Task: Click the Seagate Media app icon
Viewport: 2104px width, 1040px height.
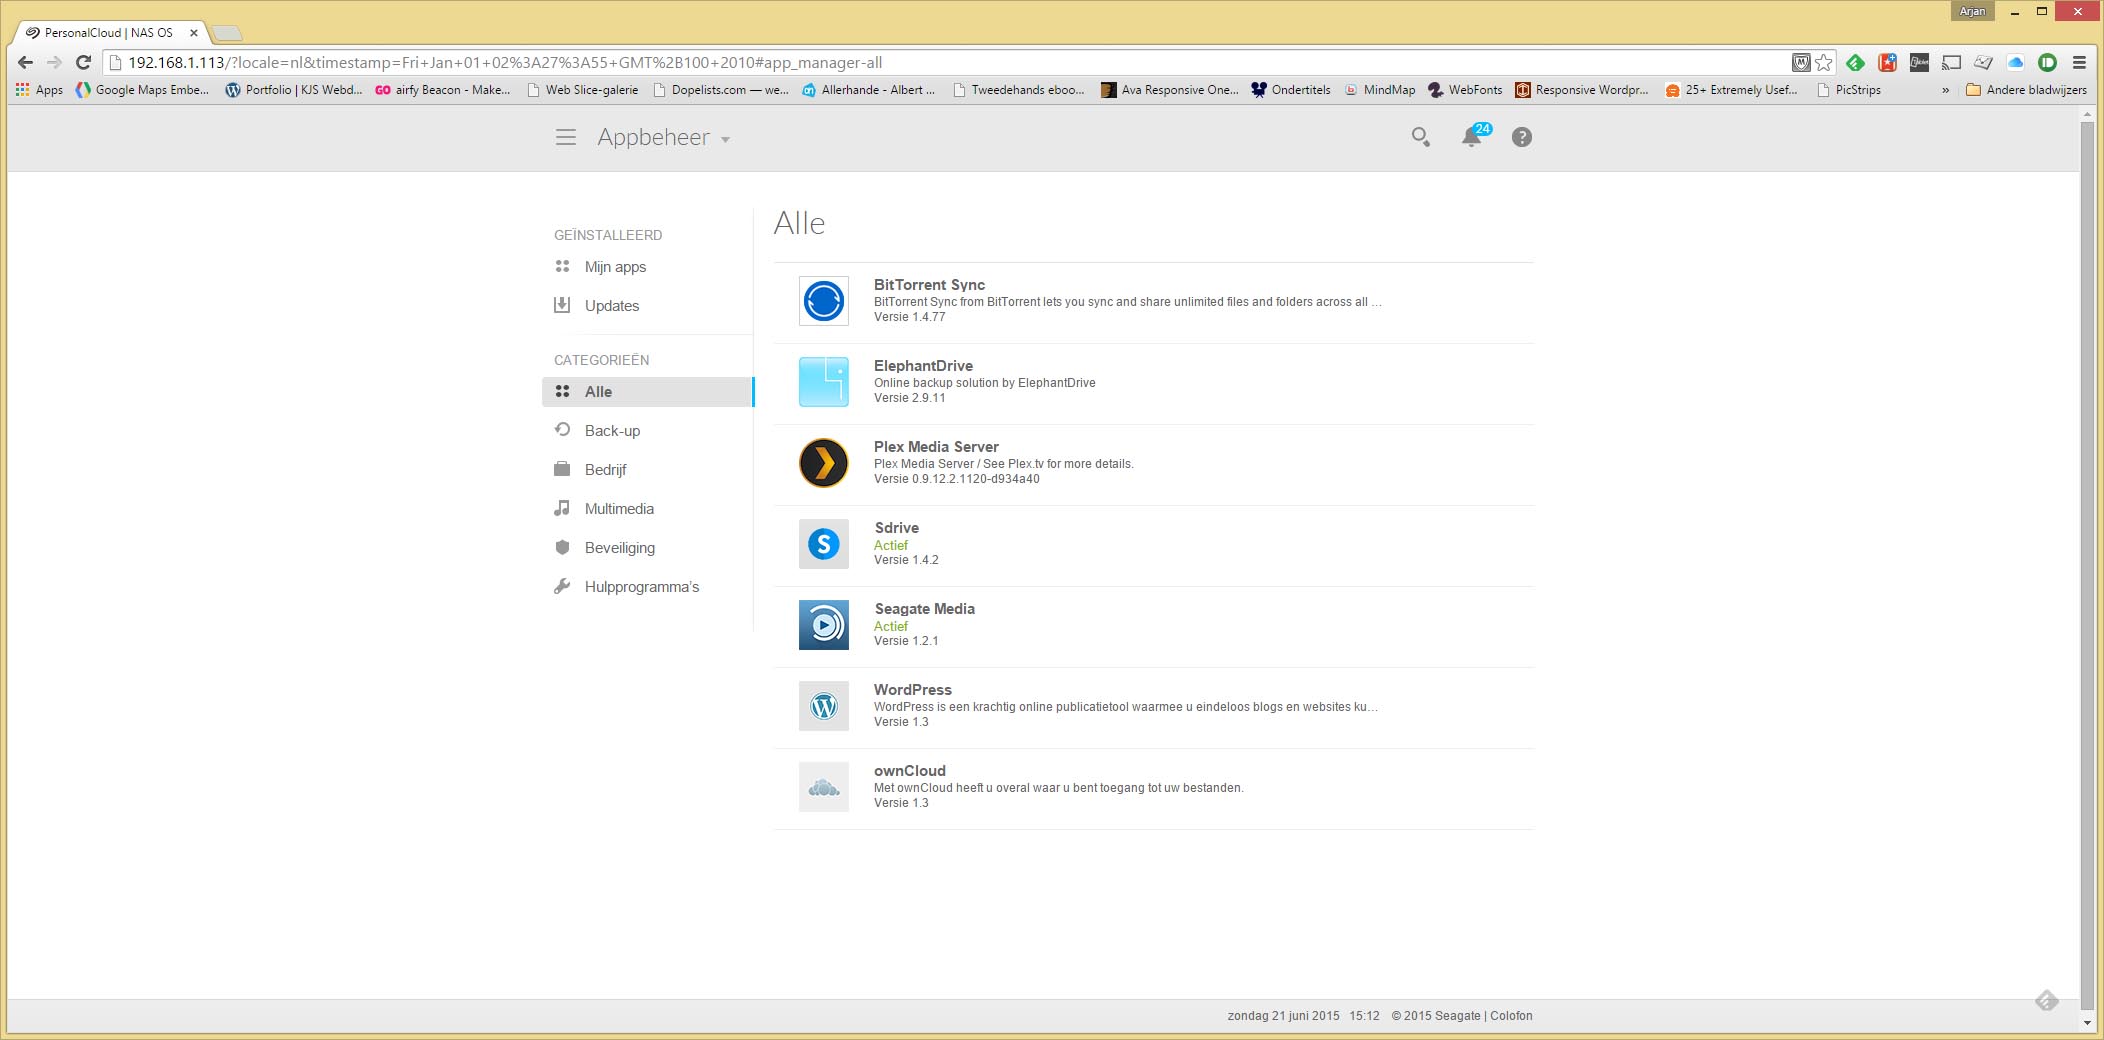Action: click(x=824, y=625)
